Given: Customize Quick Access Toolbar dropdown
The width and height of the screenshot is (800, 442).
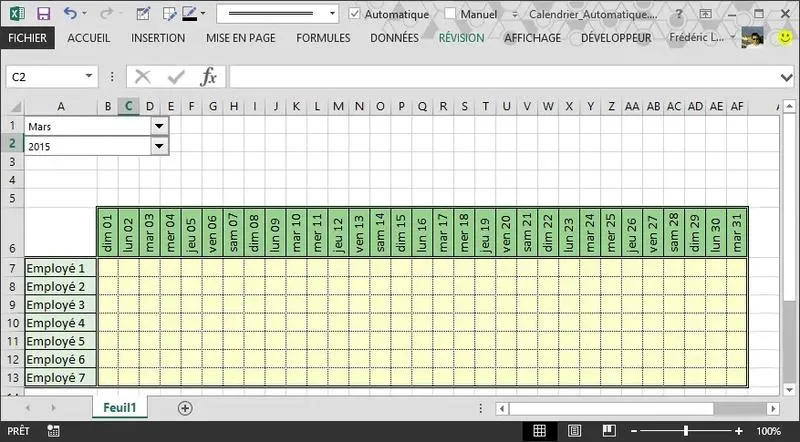Looking at the screenshot, I should point(514,14).
